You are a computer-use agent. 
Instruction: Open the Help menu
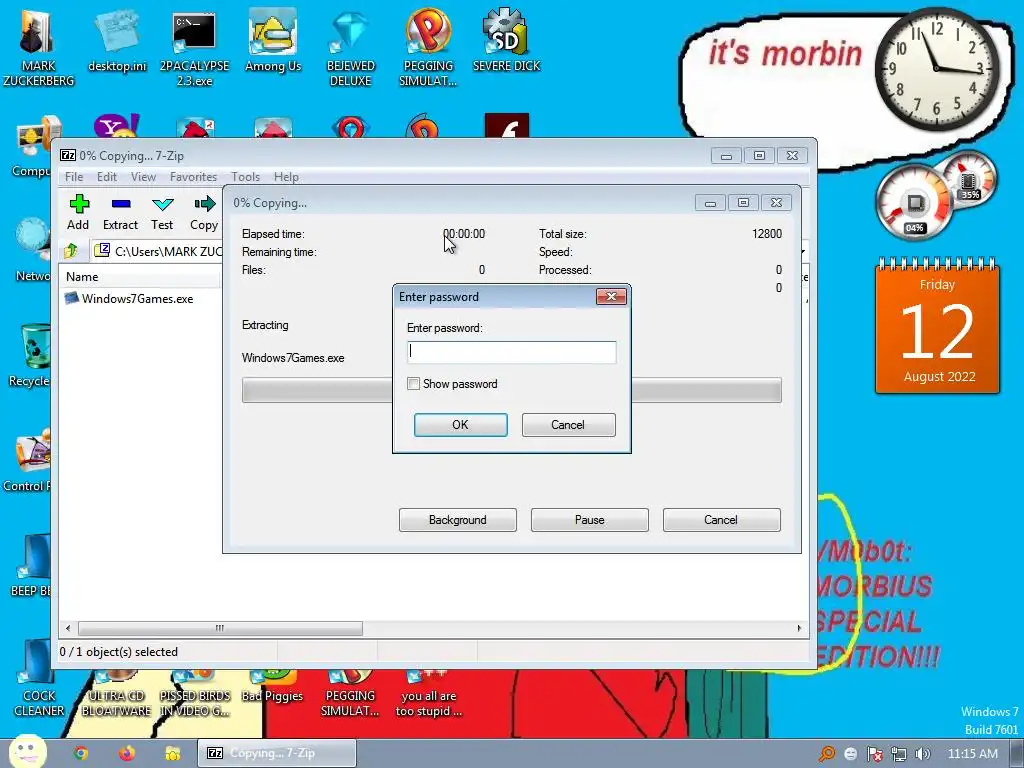coord(286,177)
